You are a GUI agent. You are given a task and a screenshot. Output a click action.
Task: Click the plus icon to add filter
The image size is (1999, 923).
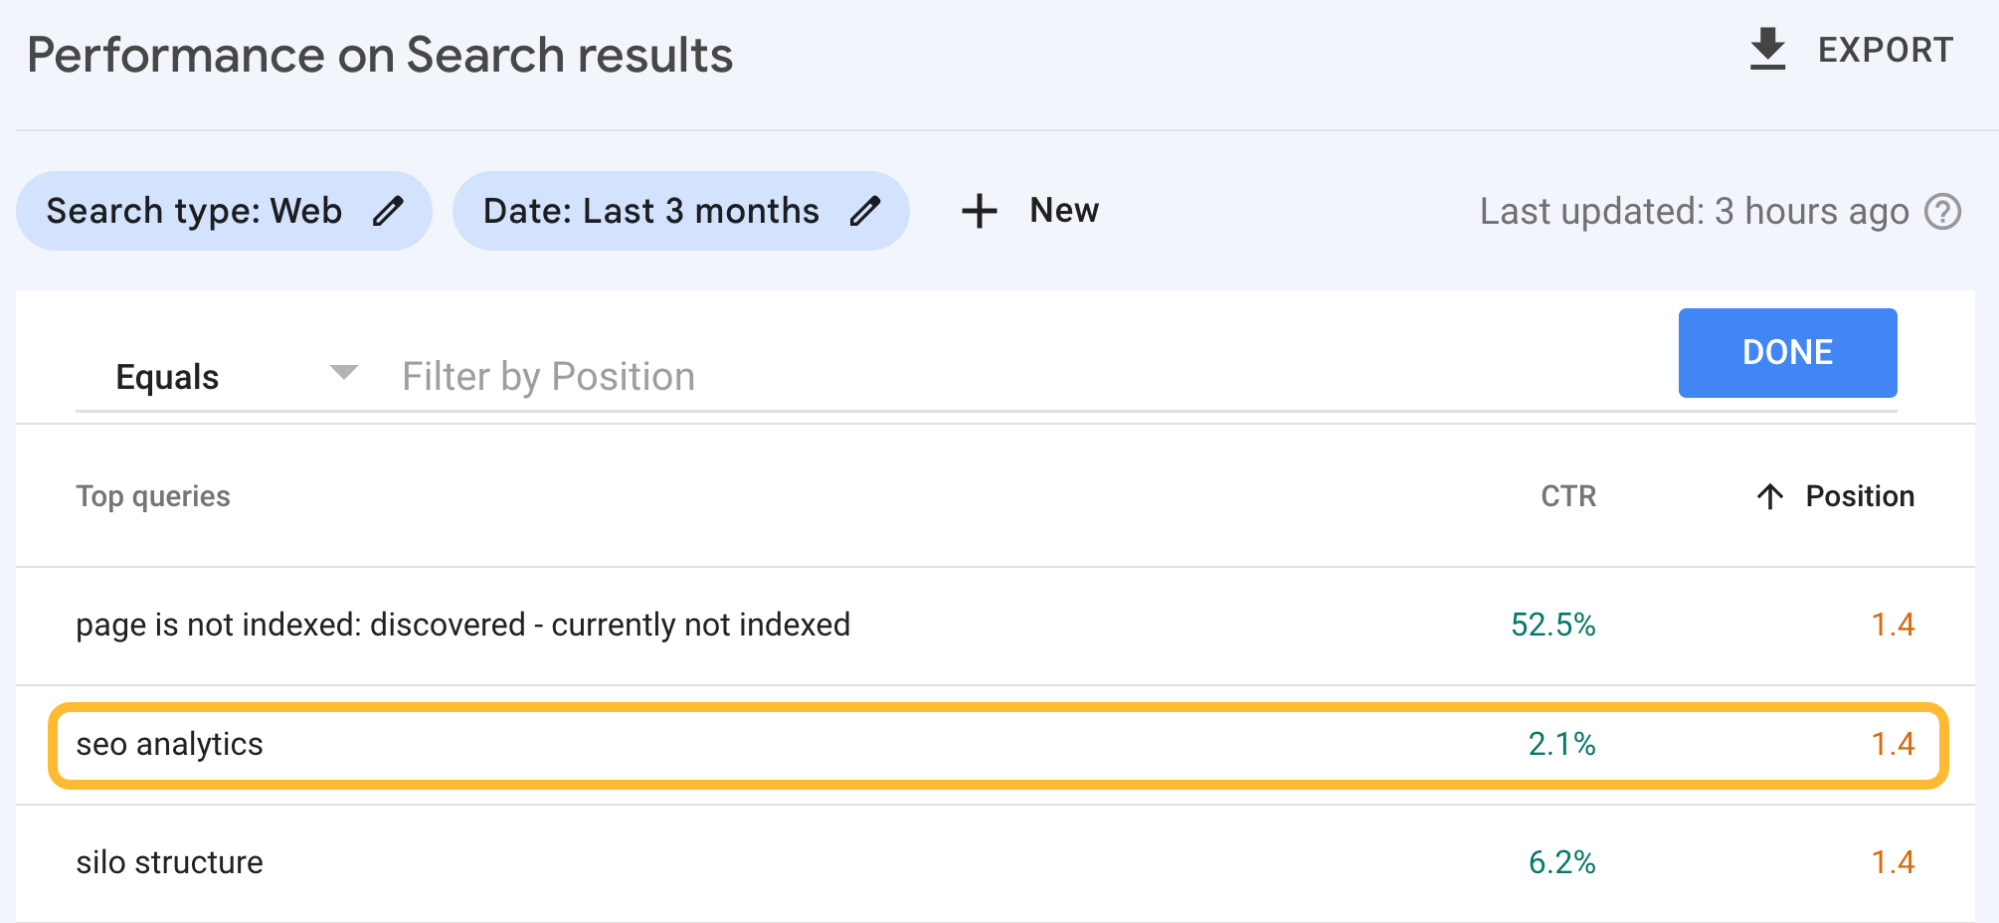pyautogui.click(x=979, y=211)
